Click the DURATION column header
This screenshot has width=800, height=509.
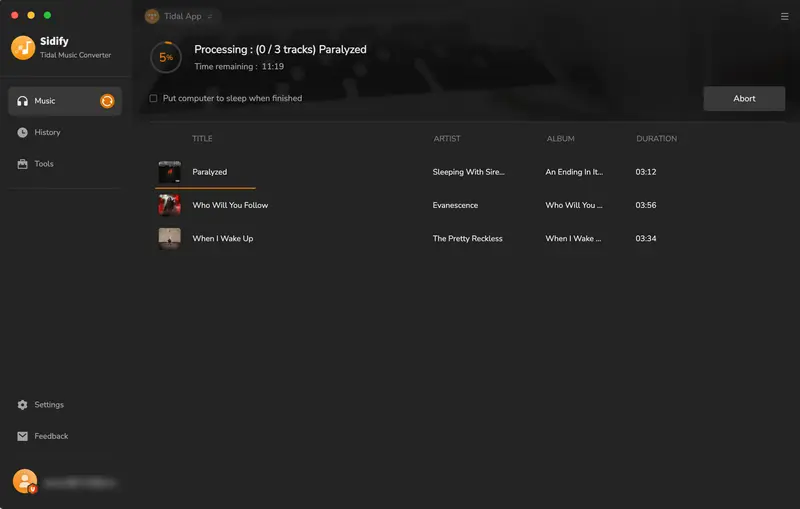pos(657,139)
